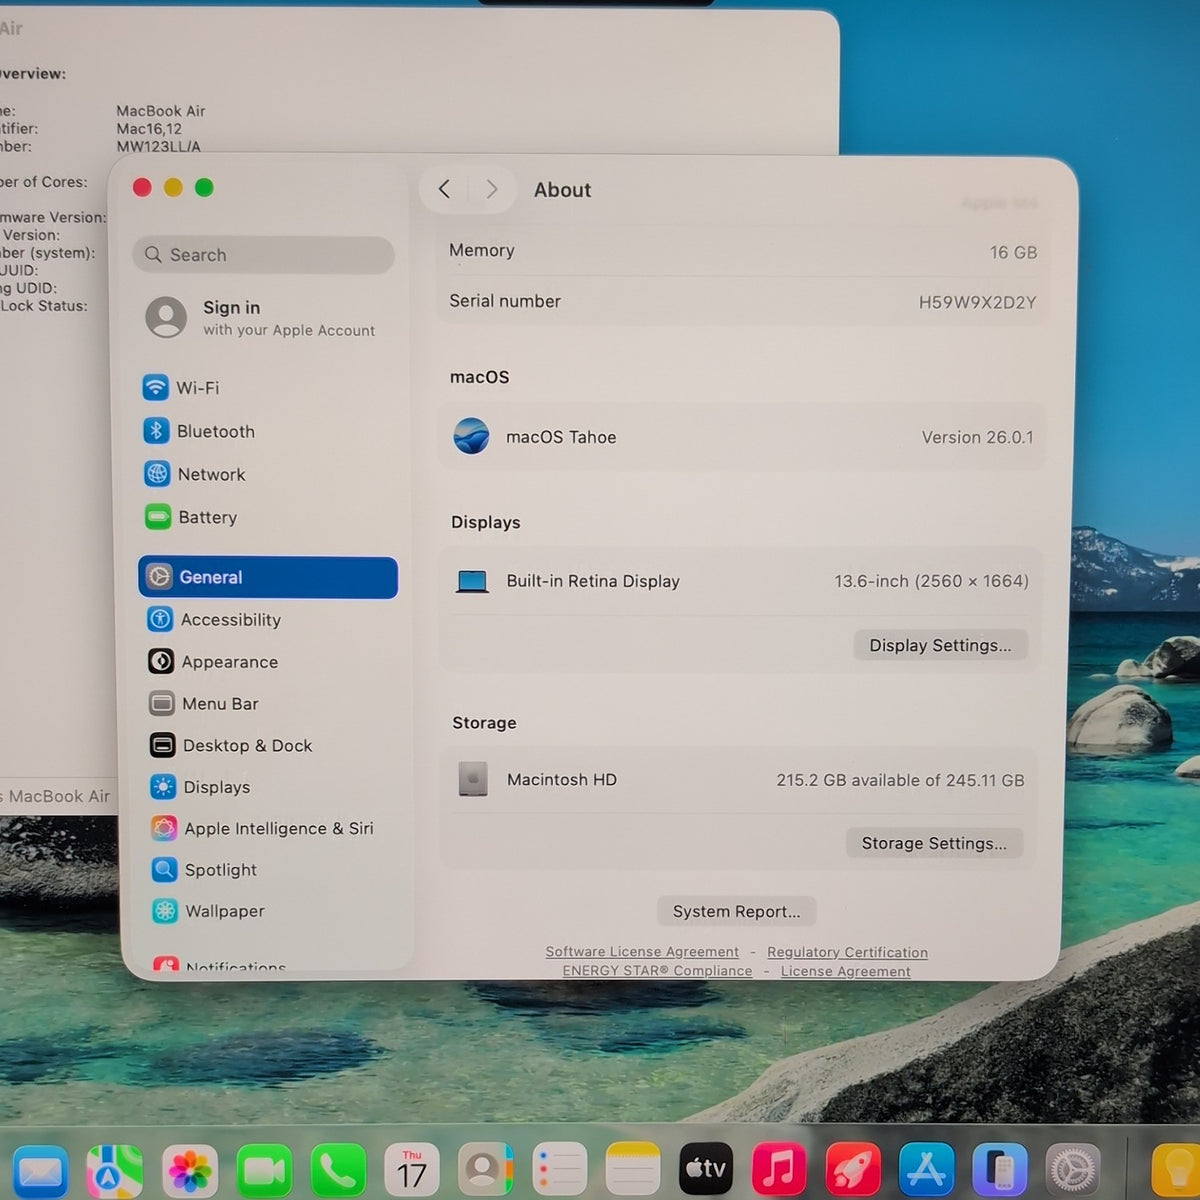Screen dimensions: 1200x1200
Task: Close the System Settings window (red button)
Action: point(142,187)
